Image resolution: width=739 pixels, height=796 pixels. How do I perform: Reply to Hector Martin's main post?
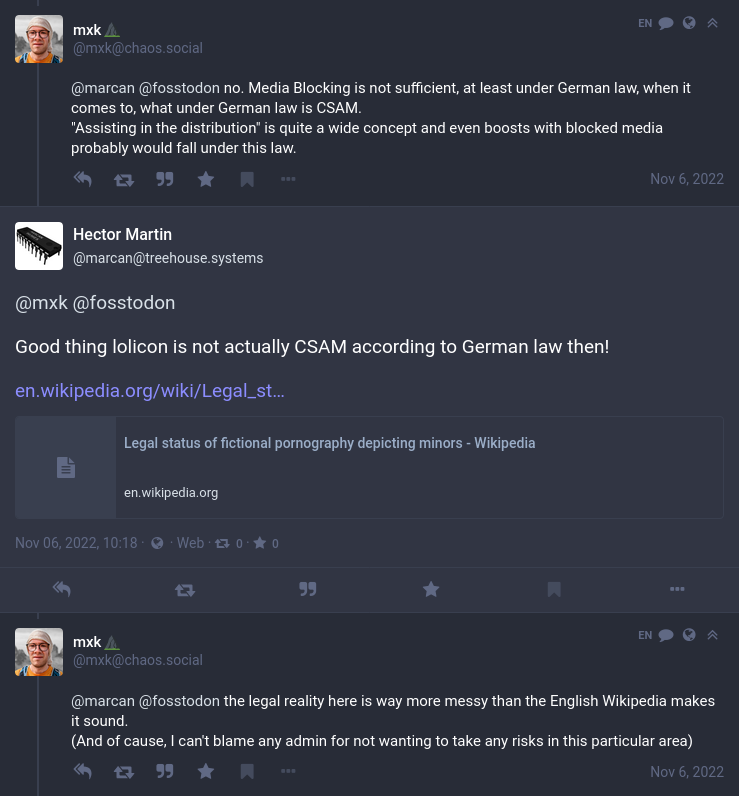coord(61,589)
